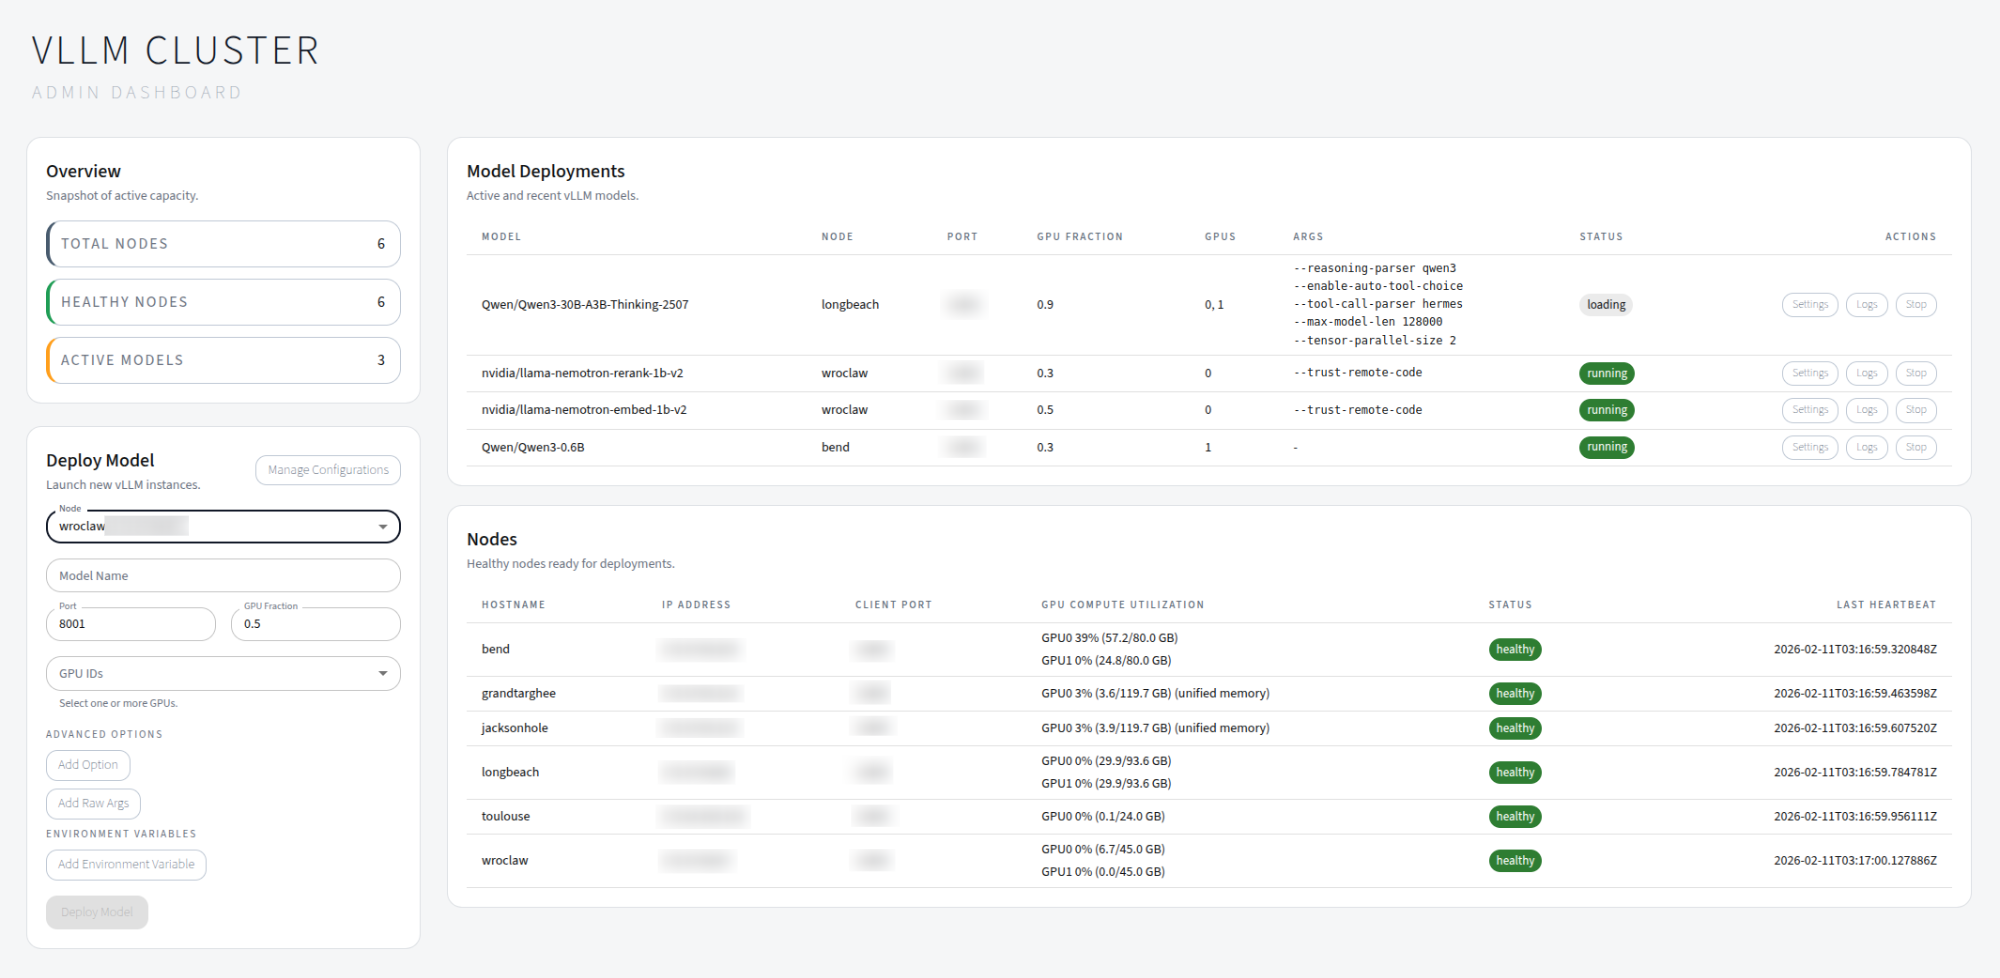Stop the llama-nemotron-rerank-1b-v2 model

[1916, 373]
